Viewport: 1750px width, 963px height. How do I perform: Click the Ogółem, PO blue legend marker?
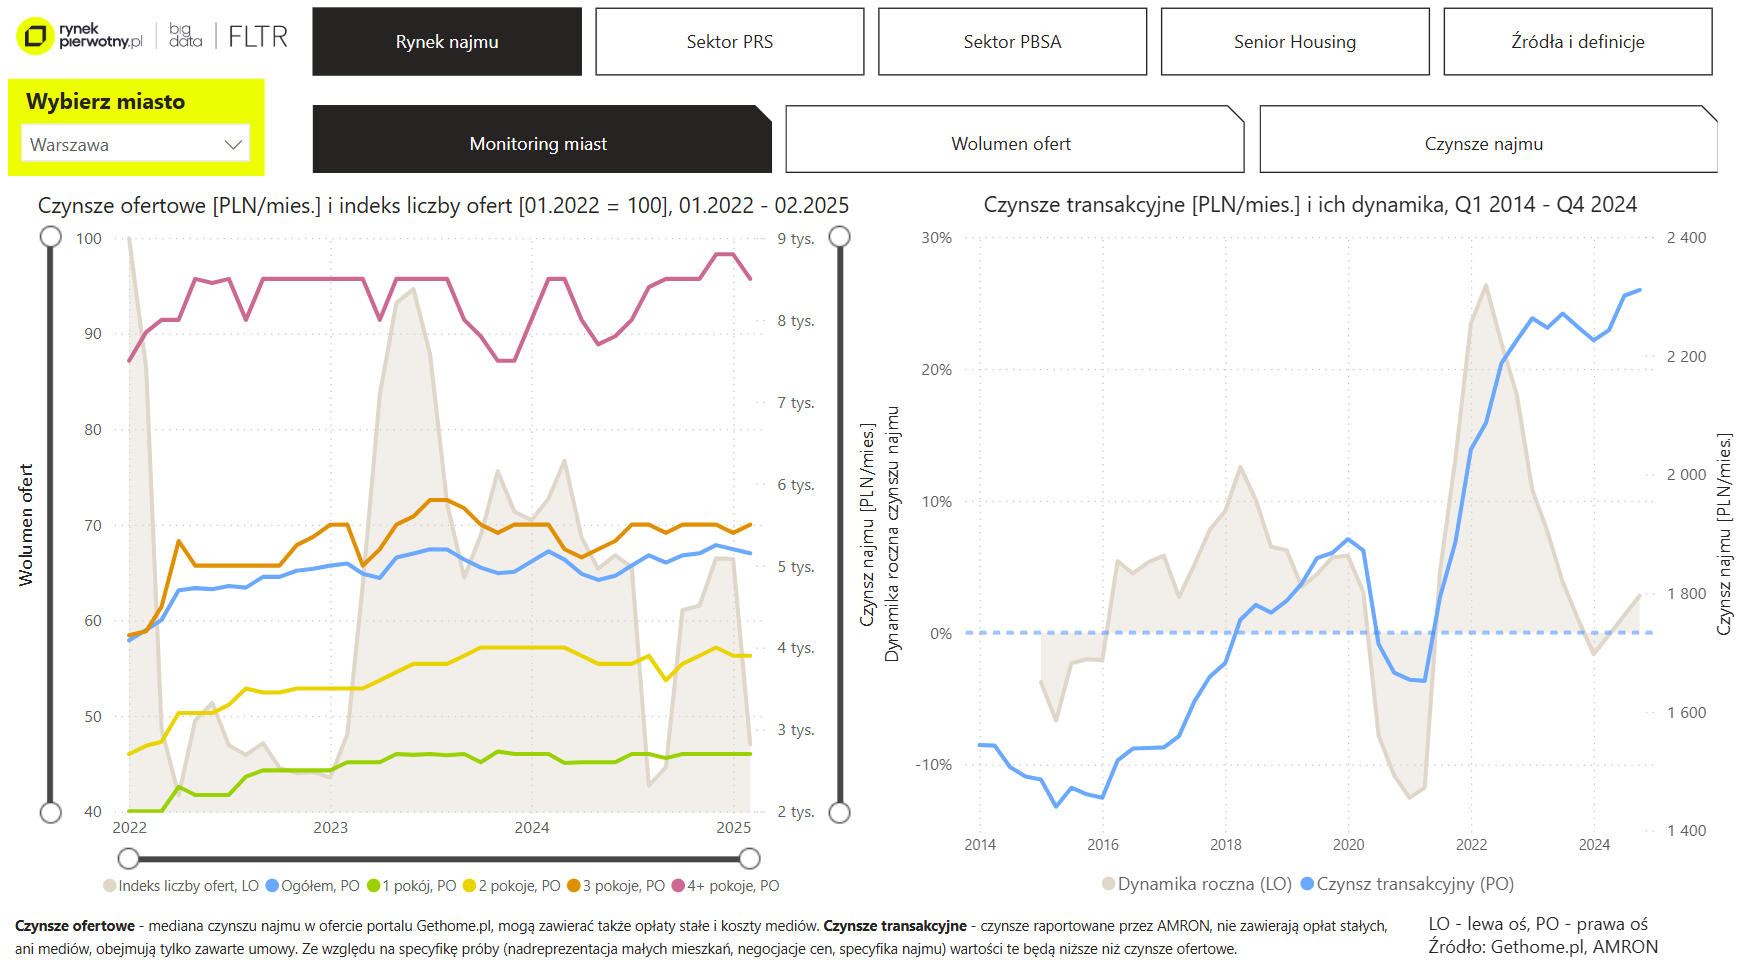coord(272,886)
